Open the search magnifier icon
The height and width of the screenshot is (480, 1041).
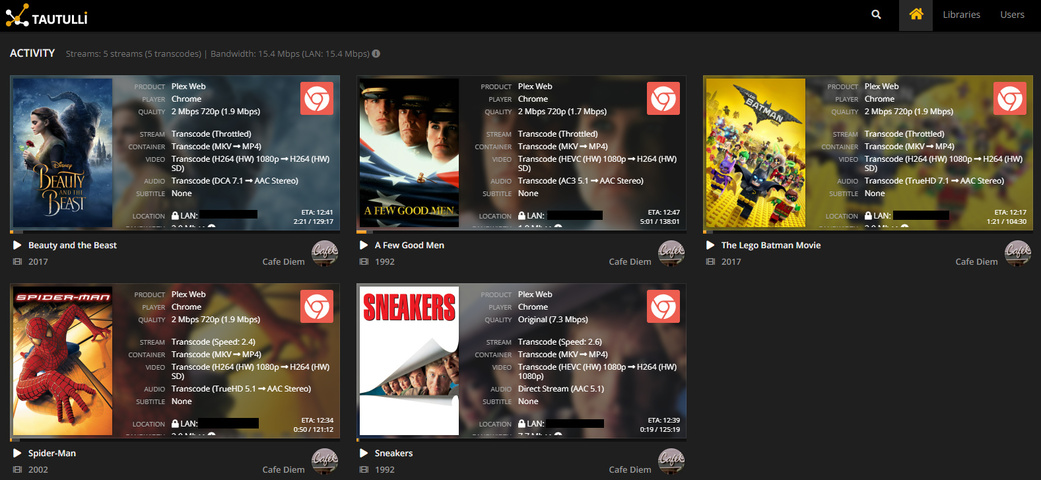876,15
